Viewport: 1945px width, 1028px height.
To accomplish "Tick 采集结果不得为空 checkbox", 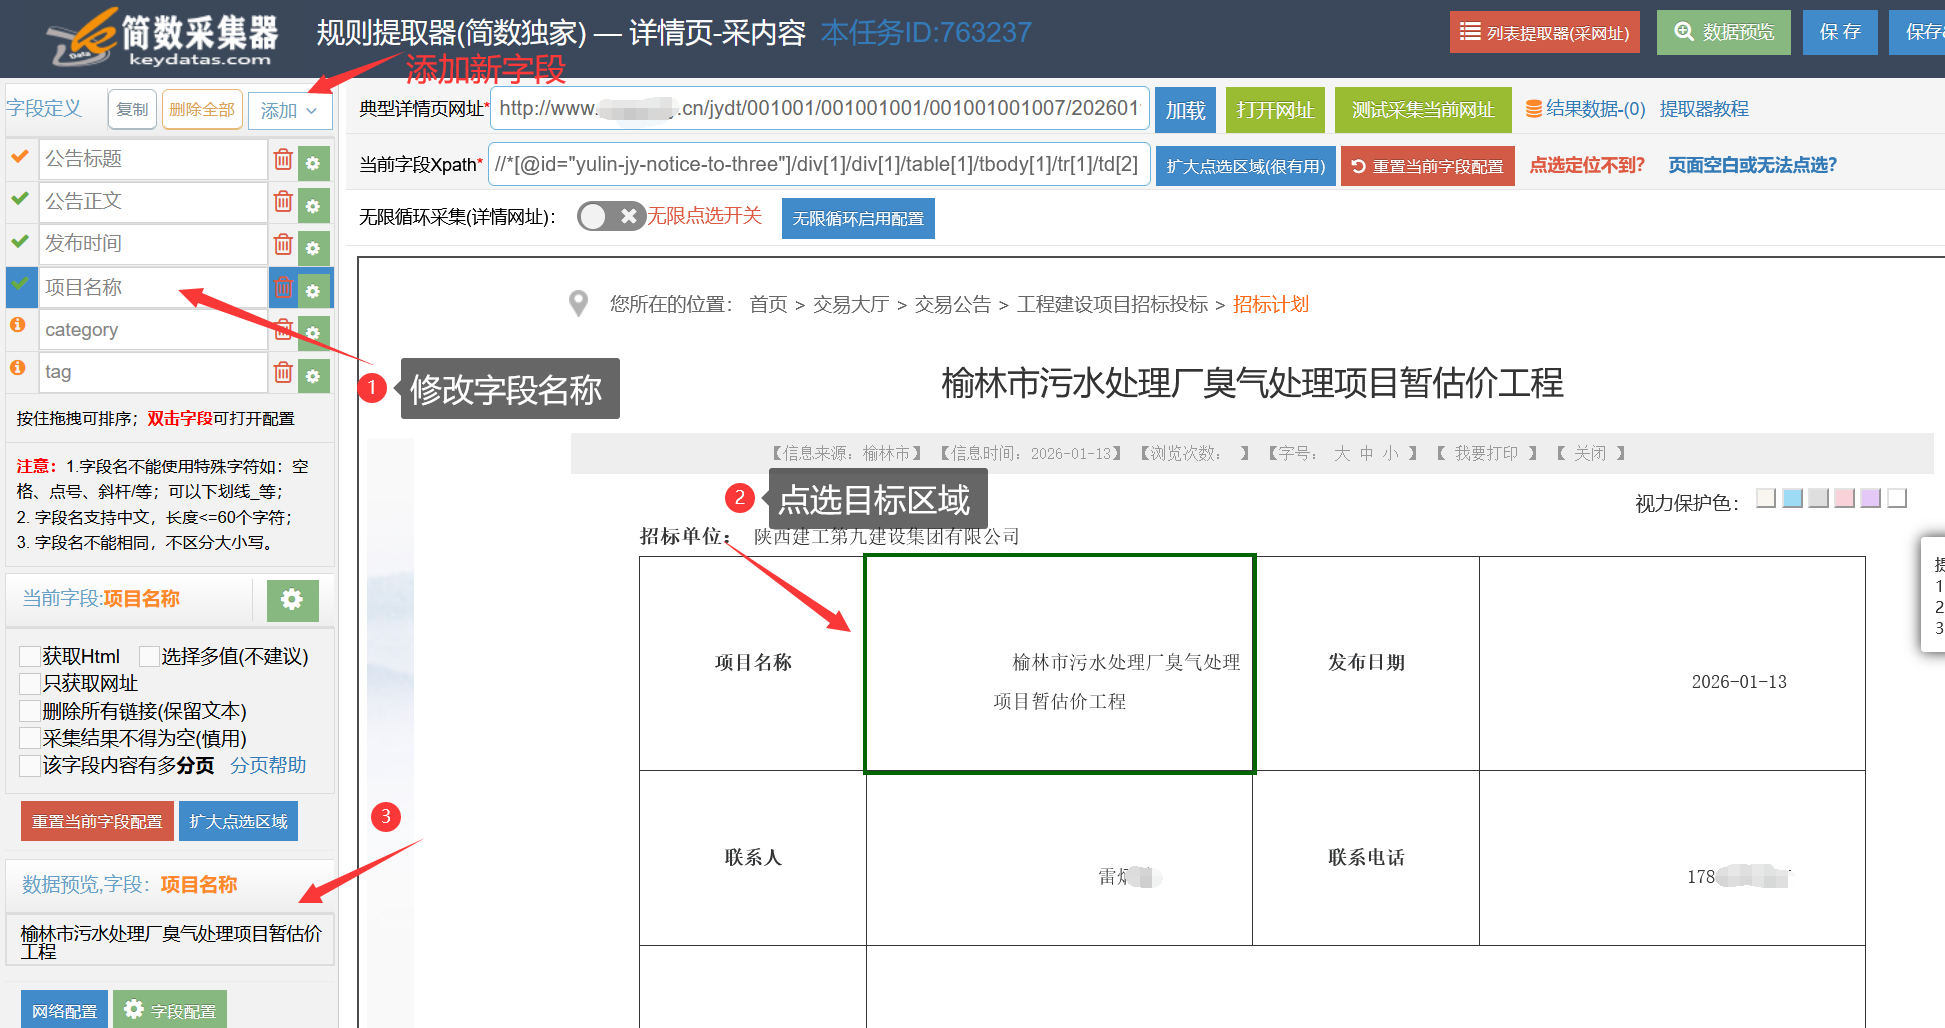I will (30, 739).
